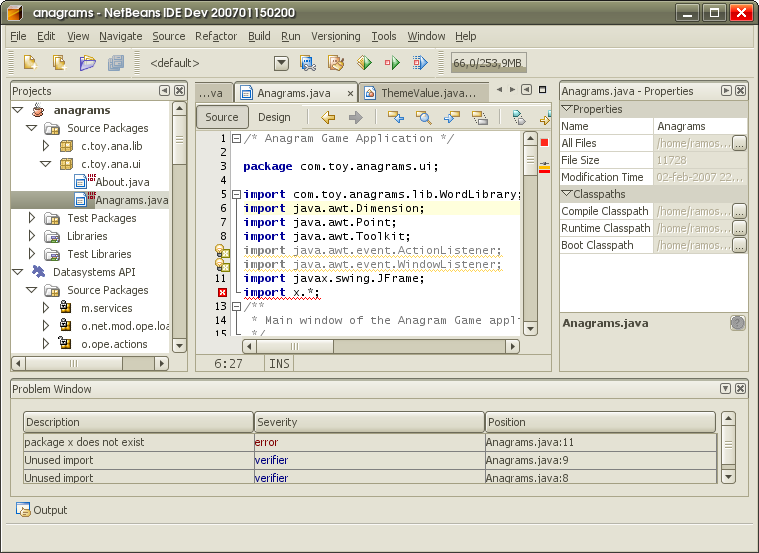Fold the comment block at line 1
Viewport: 759px width, 553px height.
pyautogui.click(x=236, y=138)
